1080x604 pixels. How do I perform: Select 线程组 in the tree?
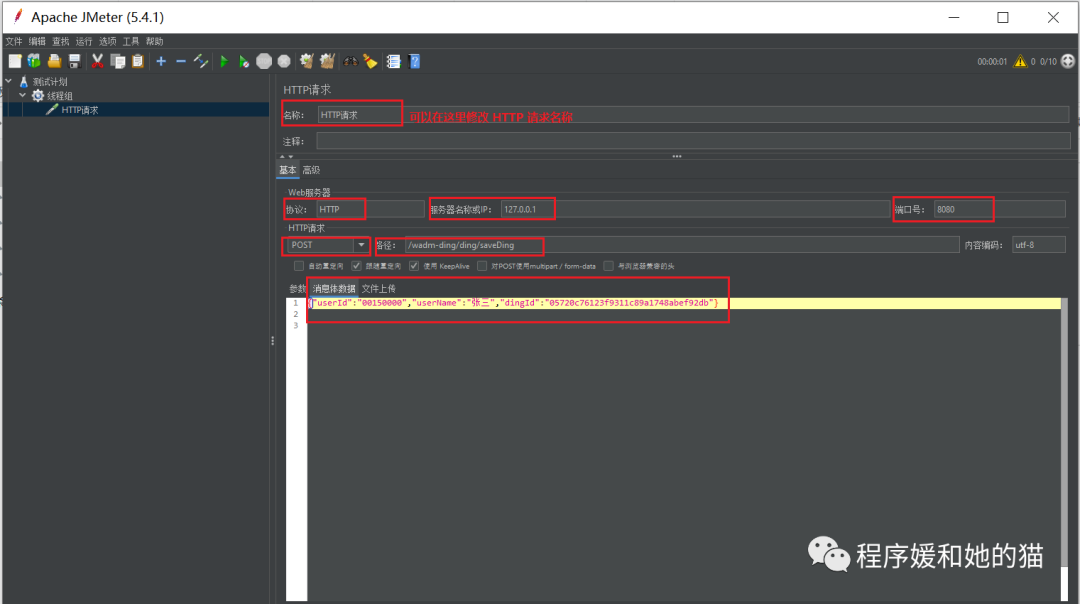click(x=59, y=96)
